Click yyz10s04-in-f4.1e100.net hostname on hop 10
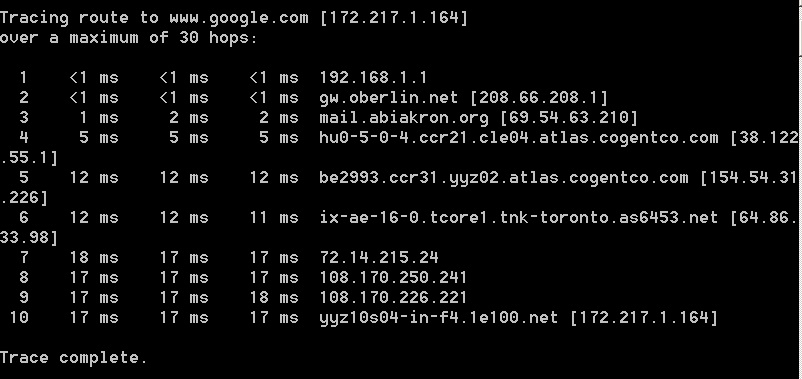Image resolution: width=802 pixels, height=379 pixels. point(438,318)
